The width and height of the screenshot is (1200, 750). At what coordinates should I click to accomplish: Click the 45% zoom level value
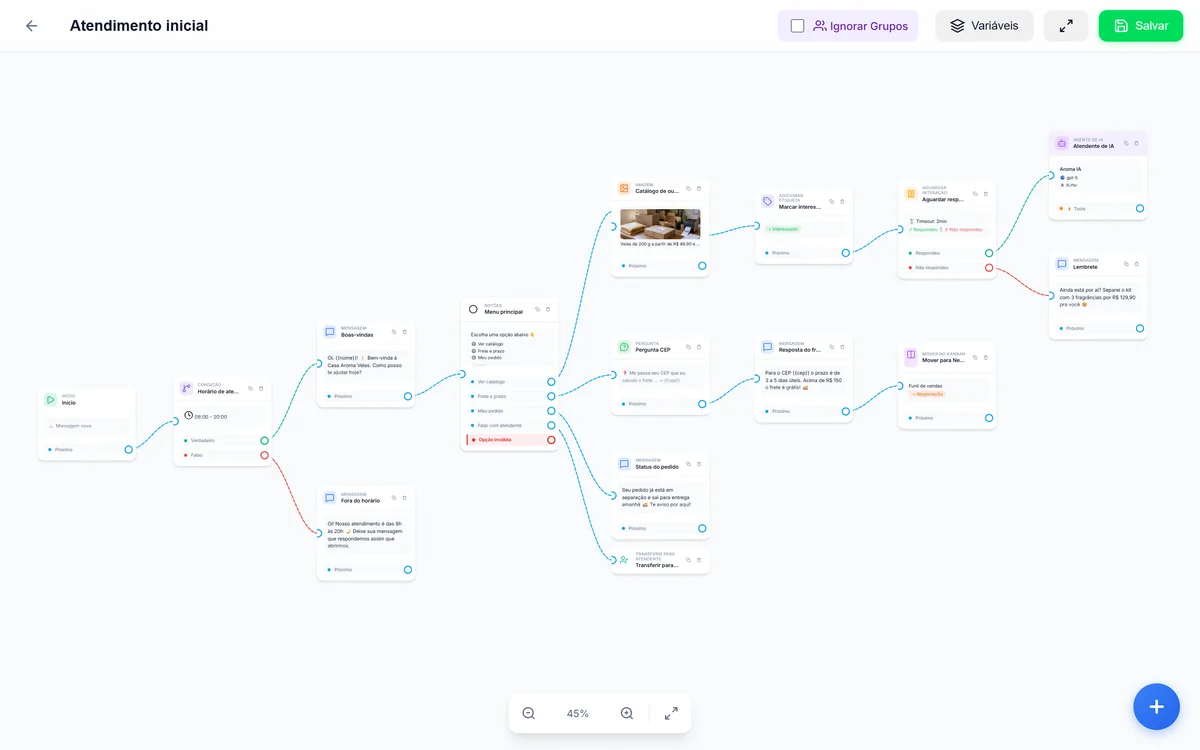578,714
